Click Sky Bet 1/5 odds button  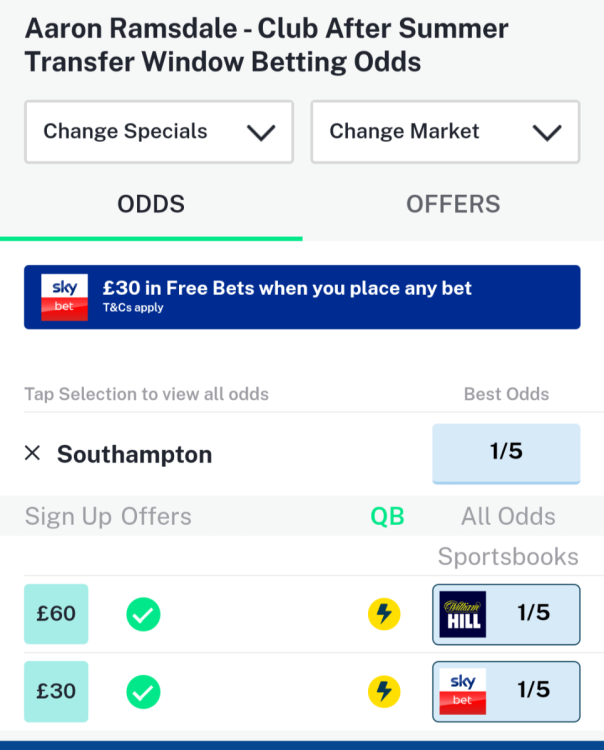(x=533, y=691)
